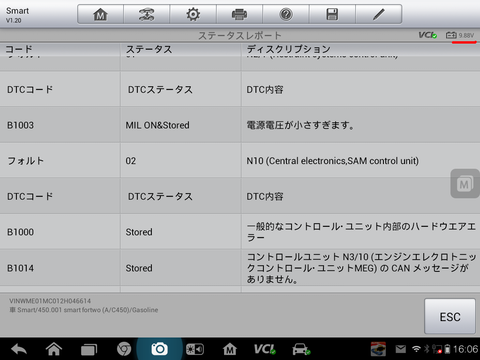Open the pencil edit tool
The width and height of the screenshot is (480, 360).
click(379, 14)
